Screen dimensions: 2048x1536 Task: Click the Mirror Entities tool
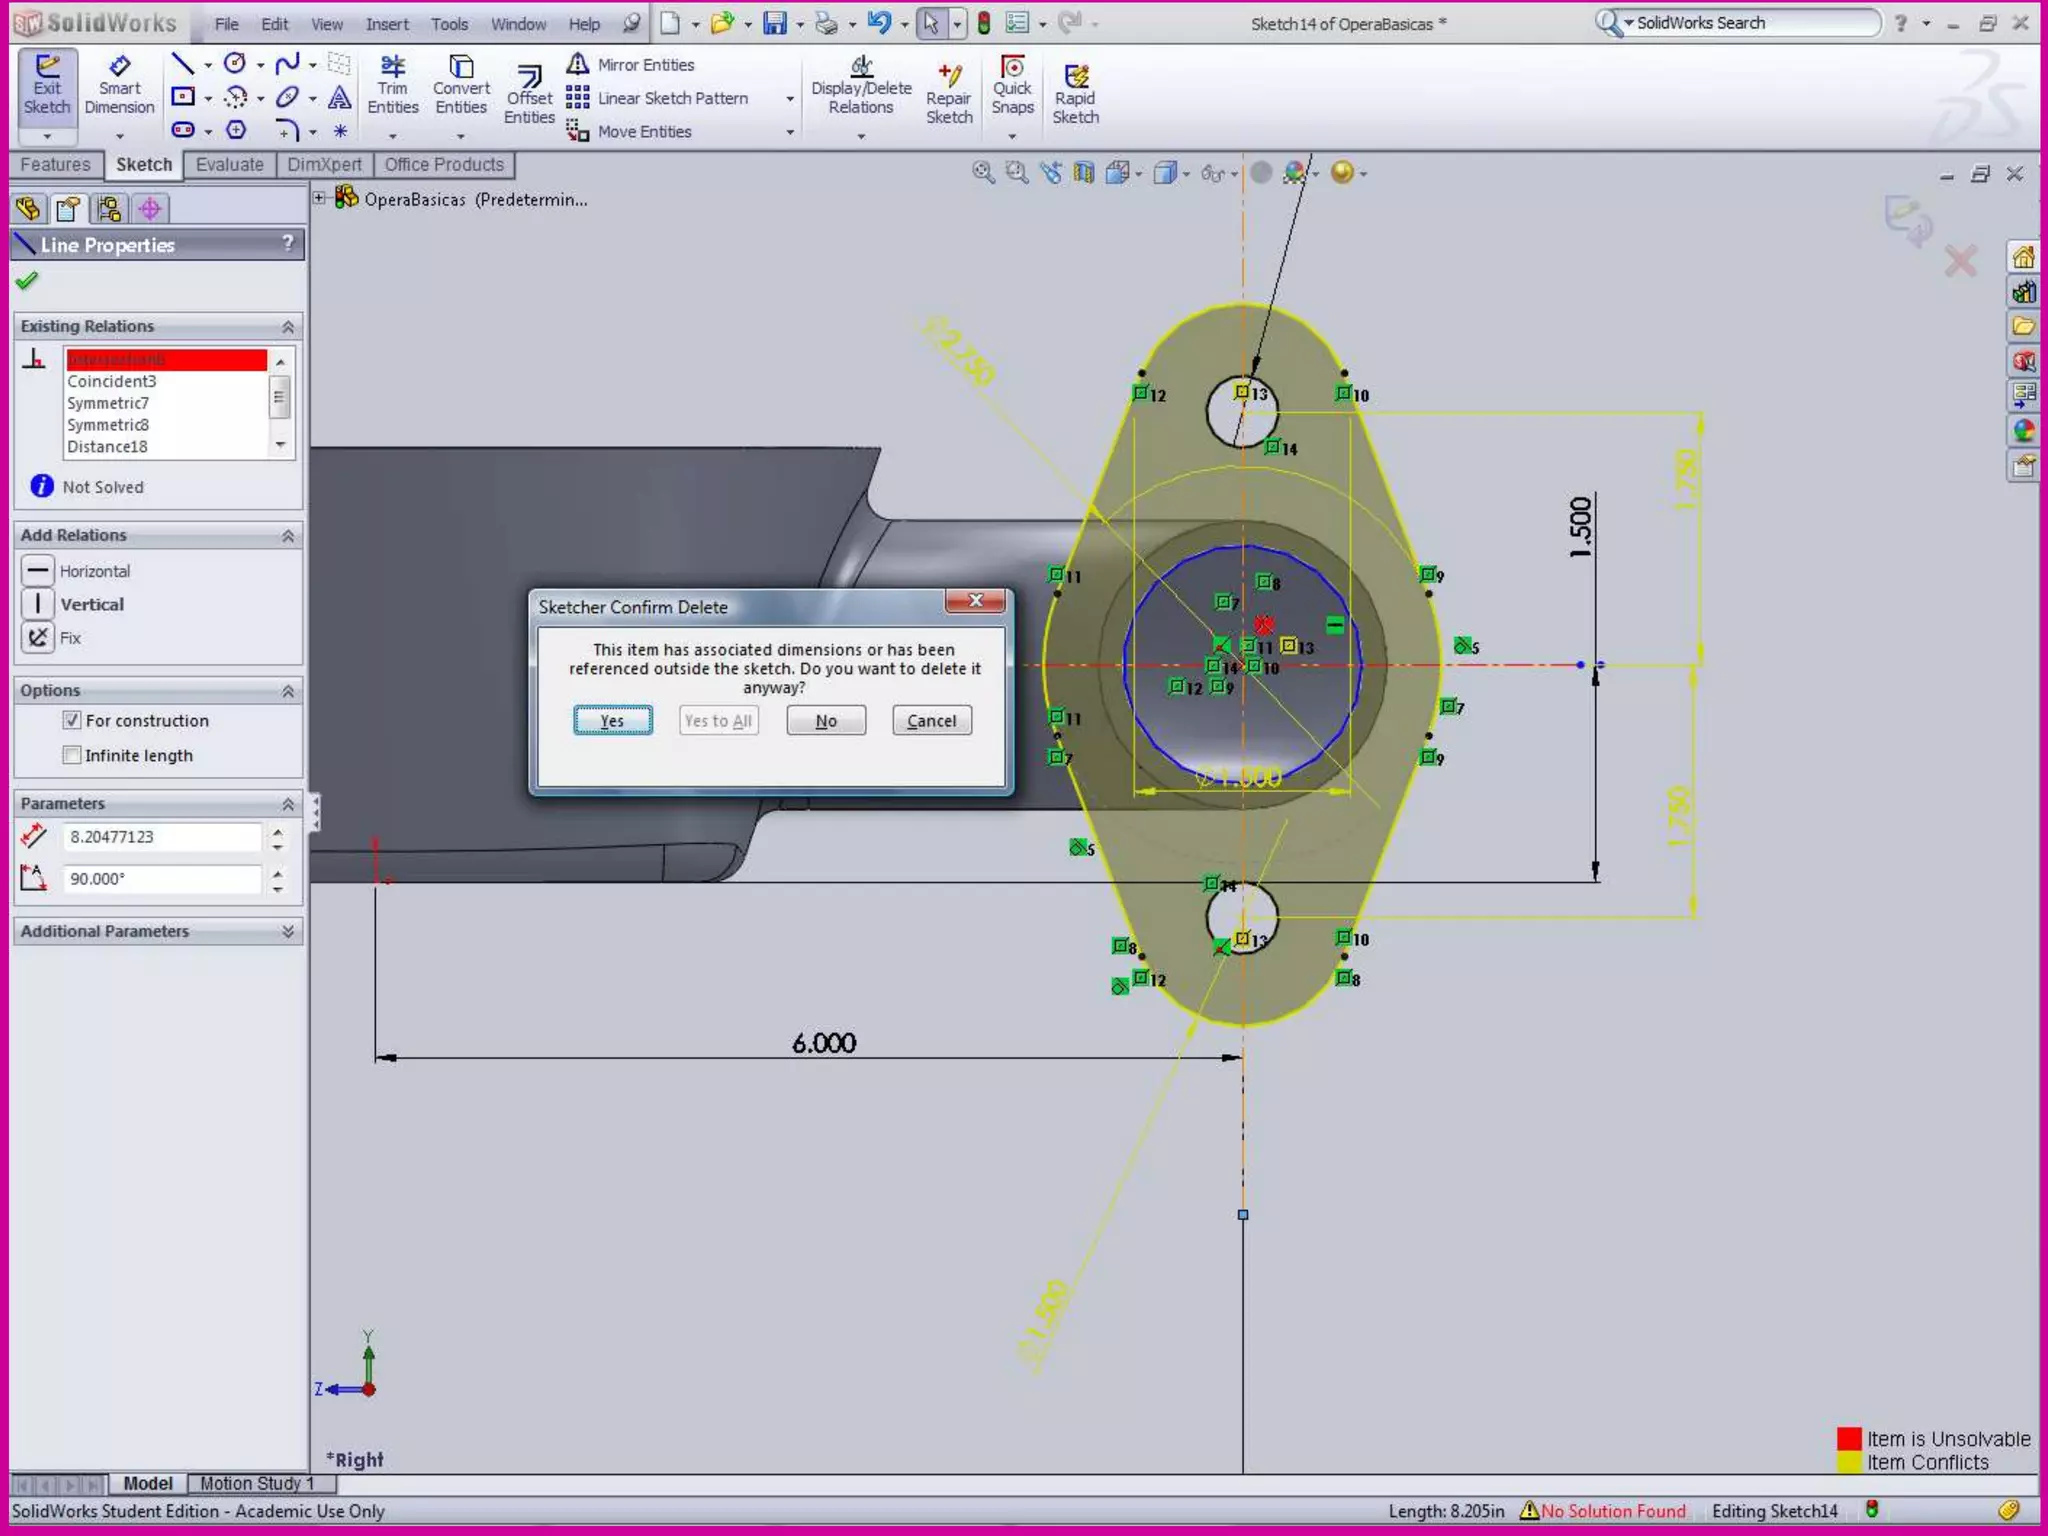(633, 65)
